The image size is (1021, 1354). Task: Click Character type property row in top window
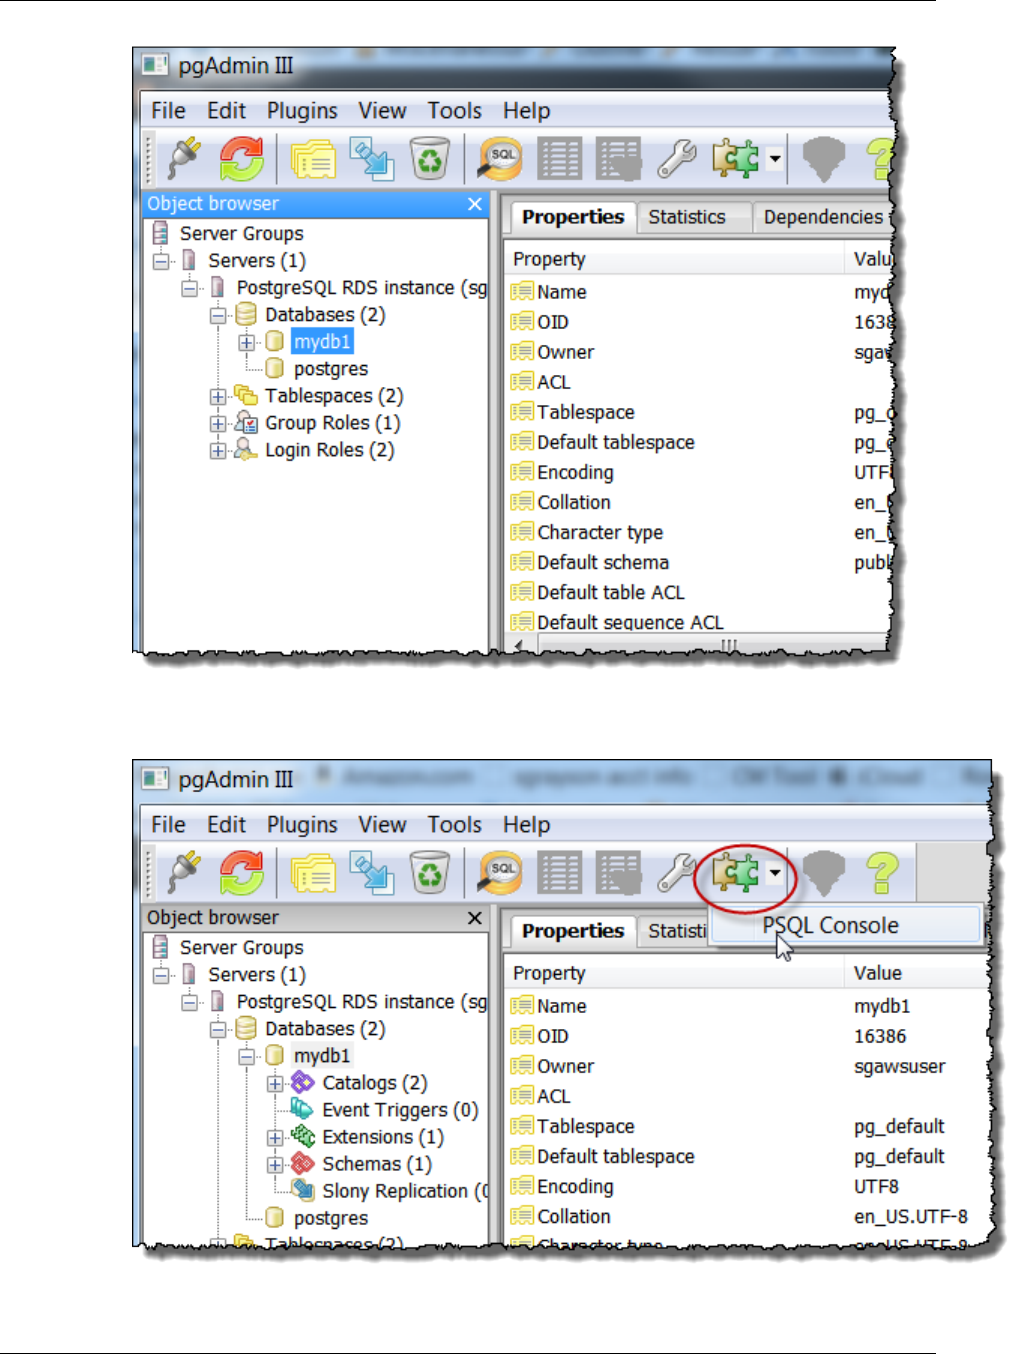point(700,532)
